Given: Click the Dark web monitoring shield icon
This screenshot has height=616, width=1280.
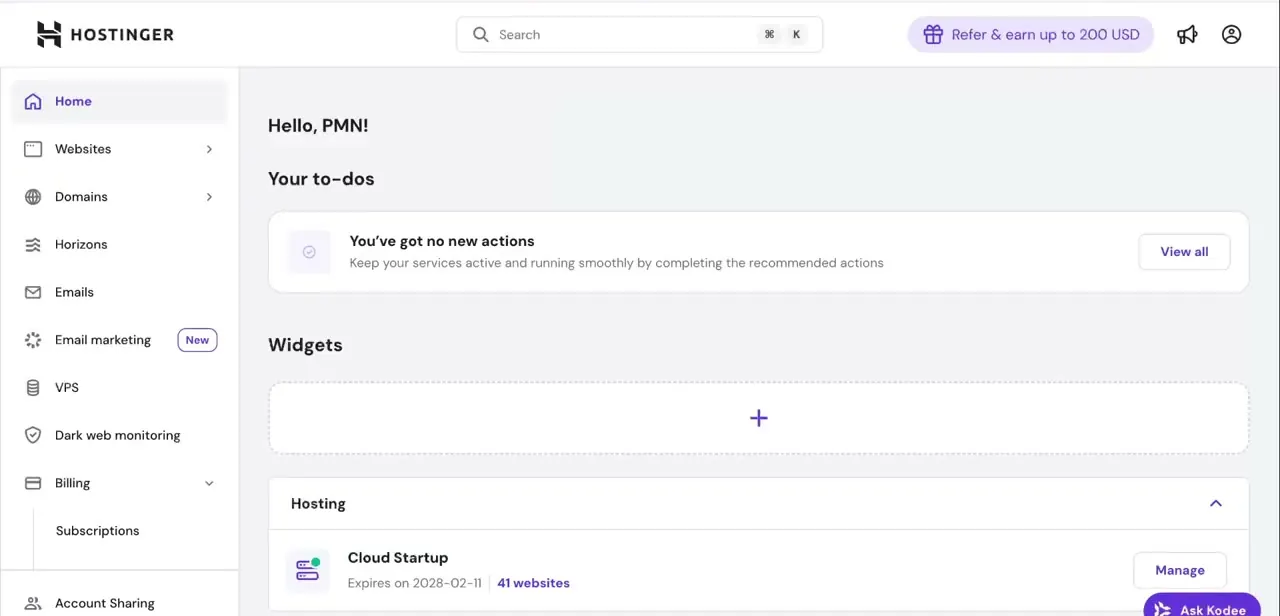Looking at the screenshot, I should pyautogui.click(x=33, y=435).
